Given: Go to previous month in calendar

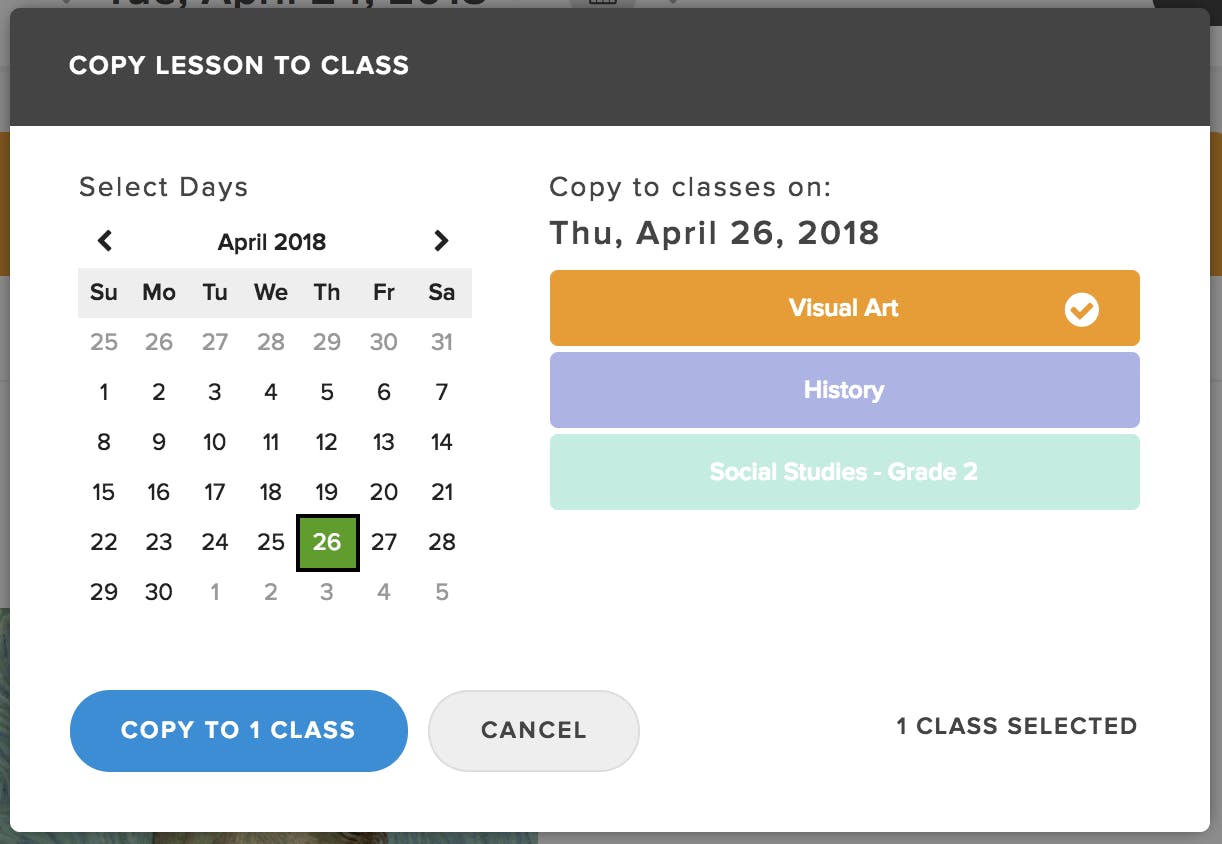Looking at the screenshot, I should (105, 241).
